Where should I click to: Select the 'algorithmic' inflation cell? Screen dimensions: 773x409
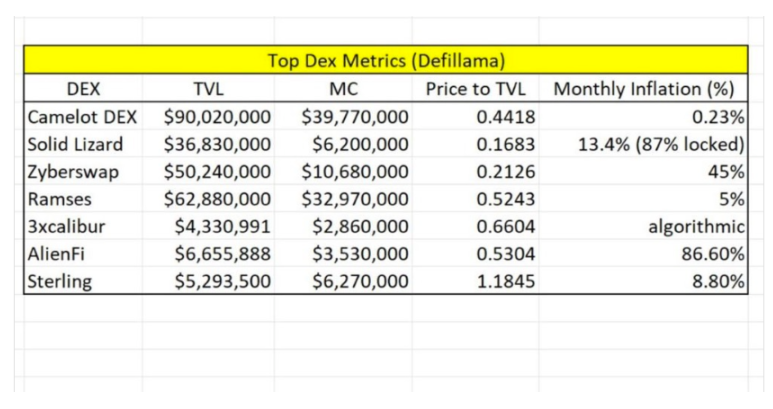(644, 226)
